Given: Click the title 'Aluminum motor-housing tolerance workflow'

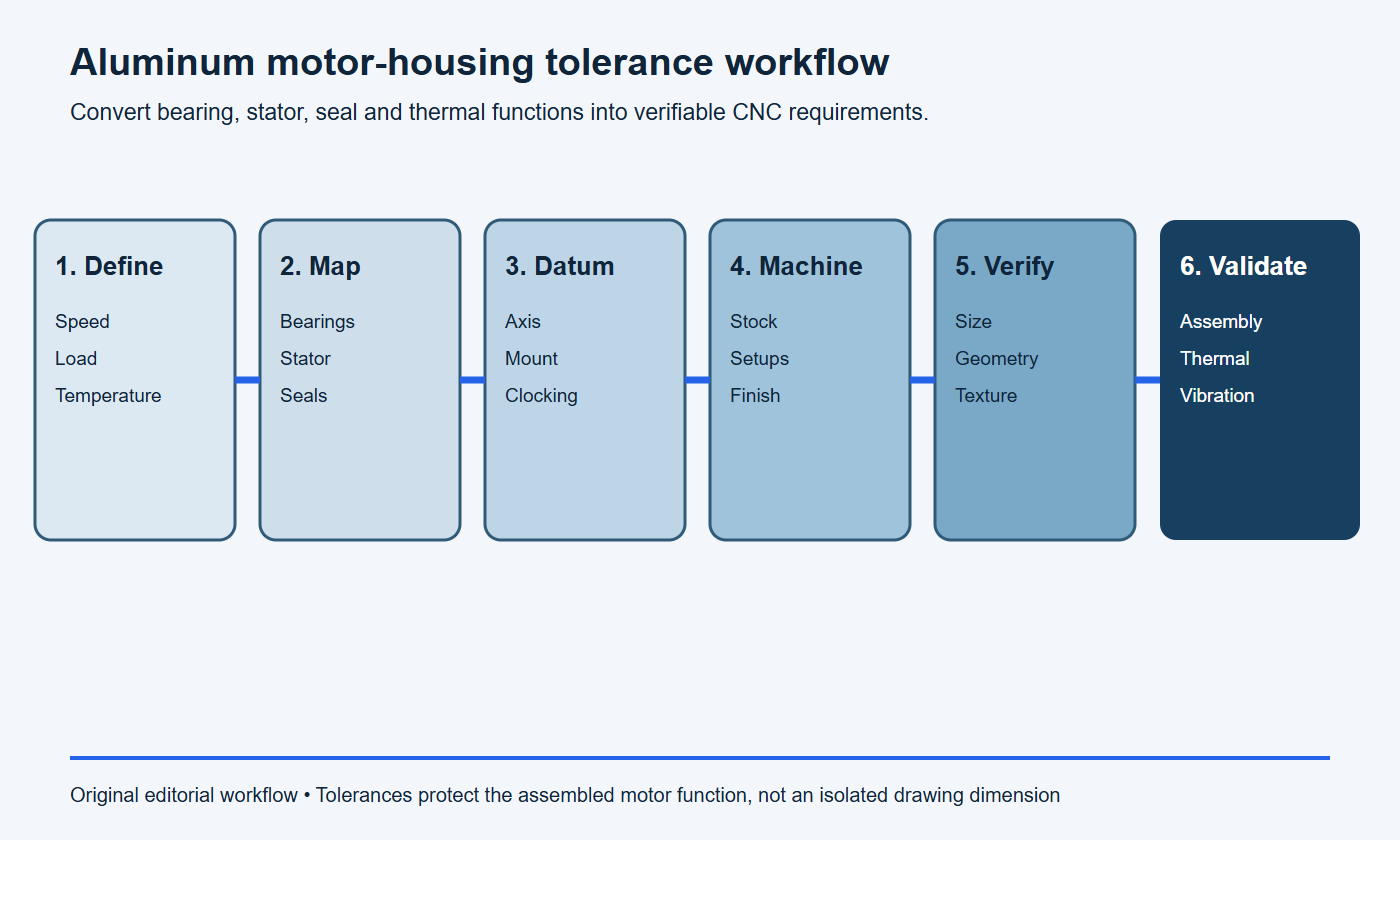Looking at the screenshot, I should point(479,63).
